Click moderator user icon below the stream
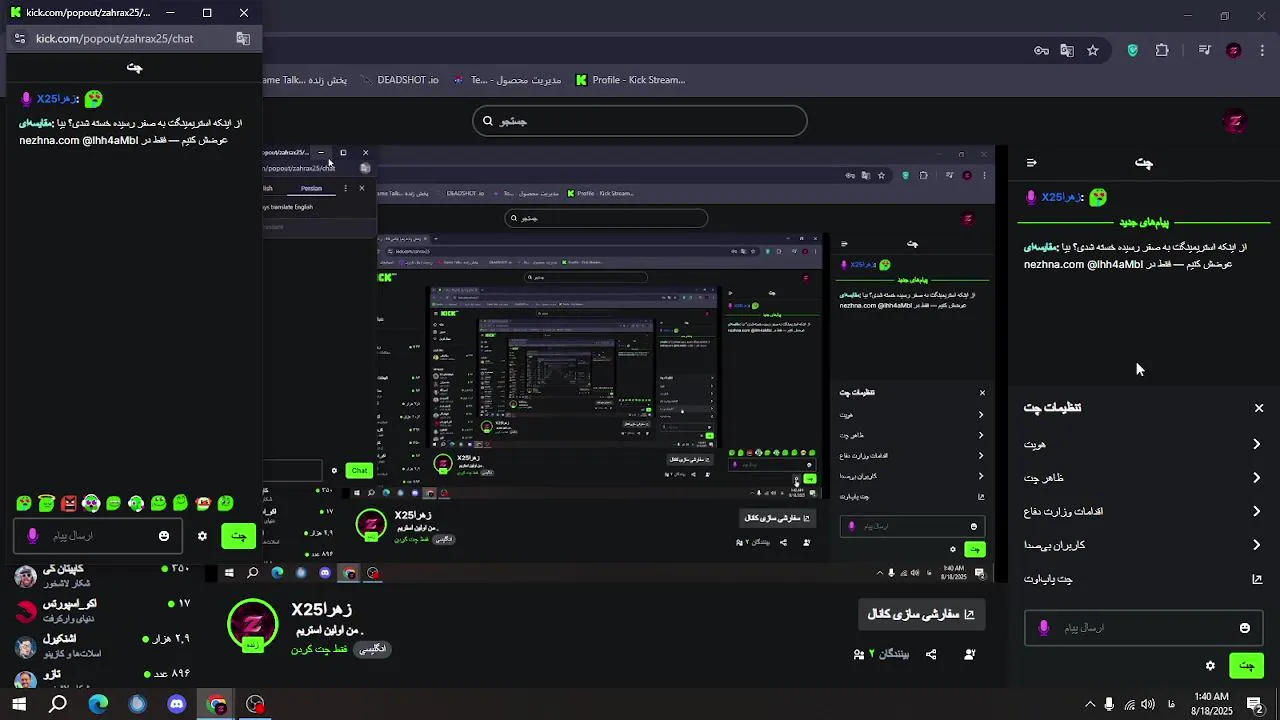 [x=969, y=654]
